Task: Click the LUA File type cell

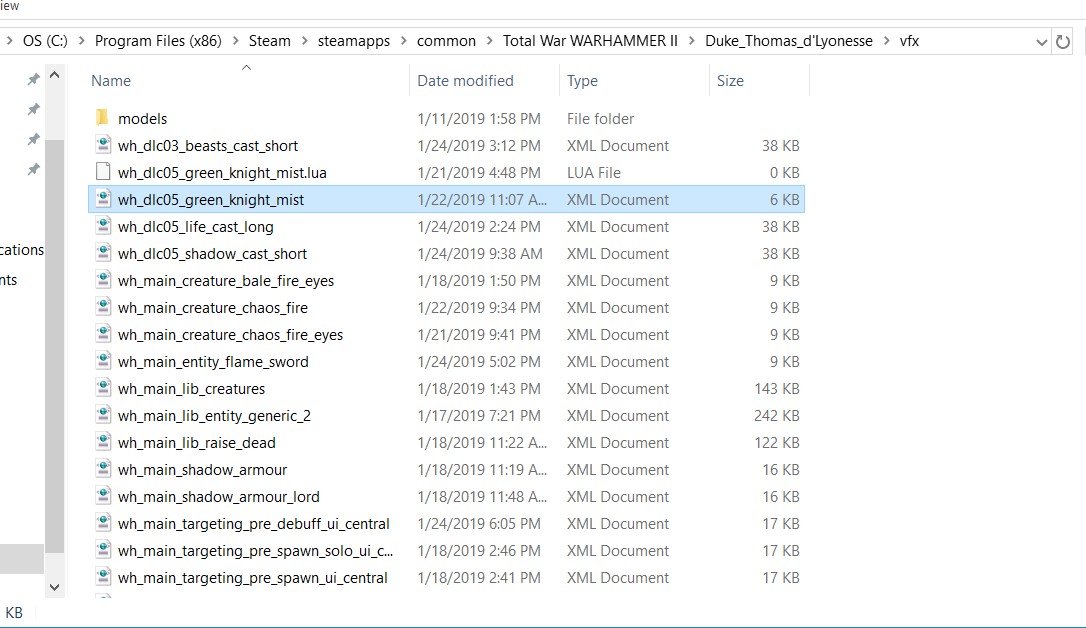Action: tap(594, 172)
